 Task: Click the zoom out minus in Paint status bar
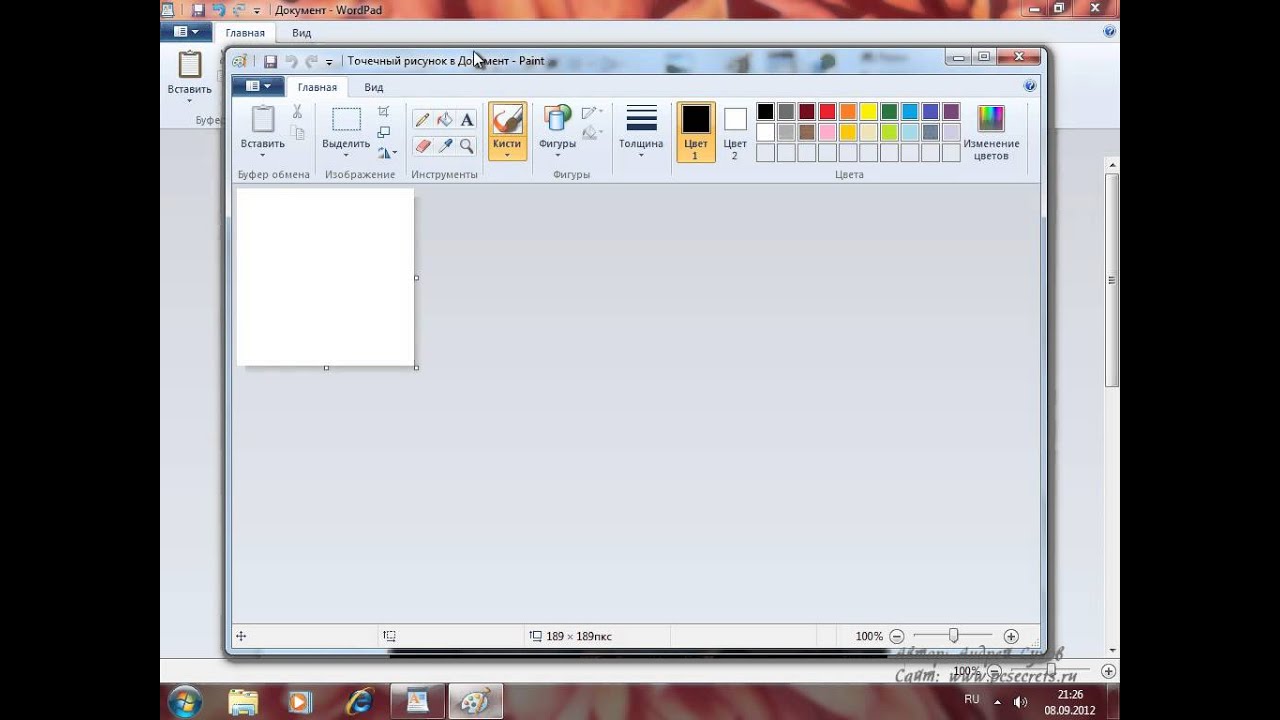897,636
